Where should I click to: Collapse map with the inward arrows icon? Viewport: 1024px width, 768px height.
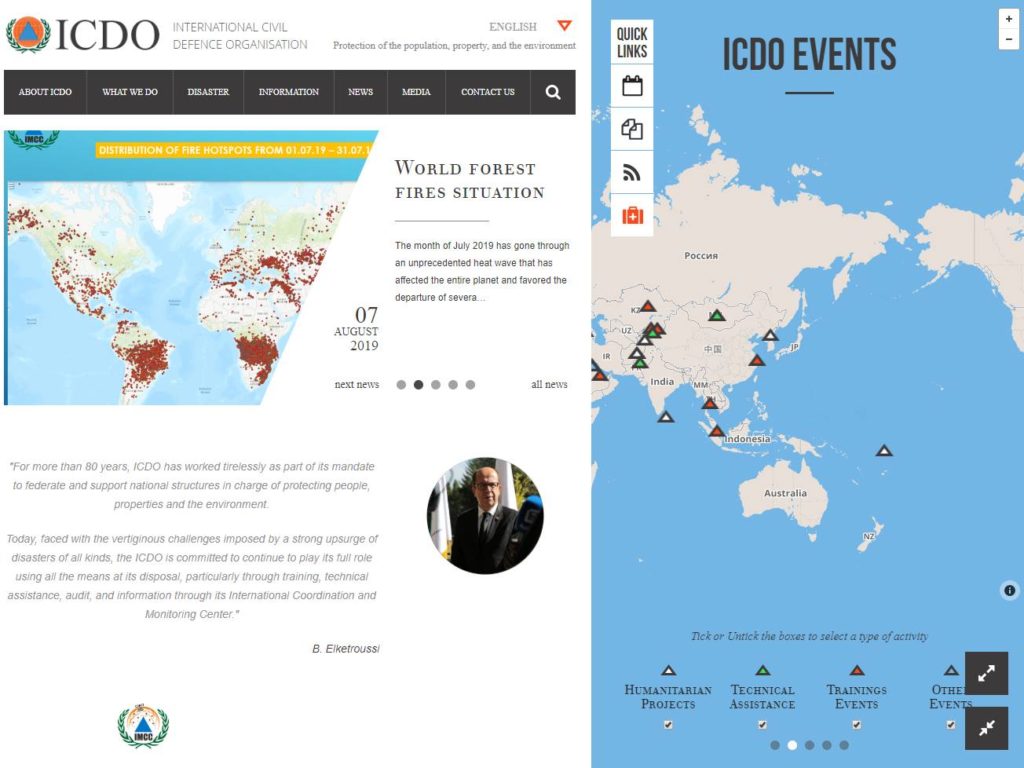click(986, 728)
